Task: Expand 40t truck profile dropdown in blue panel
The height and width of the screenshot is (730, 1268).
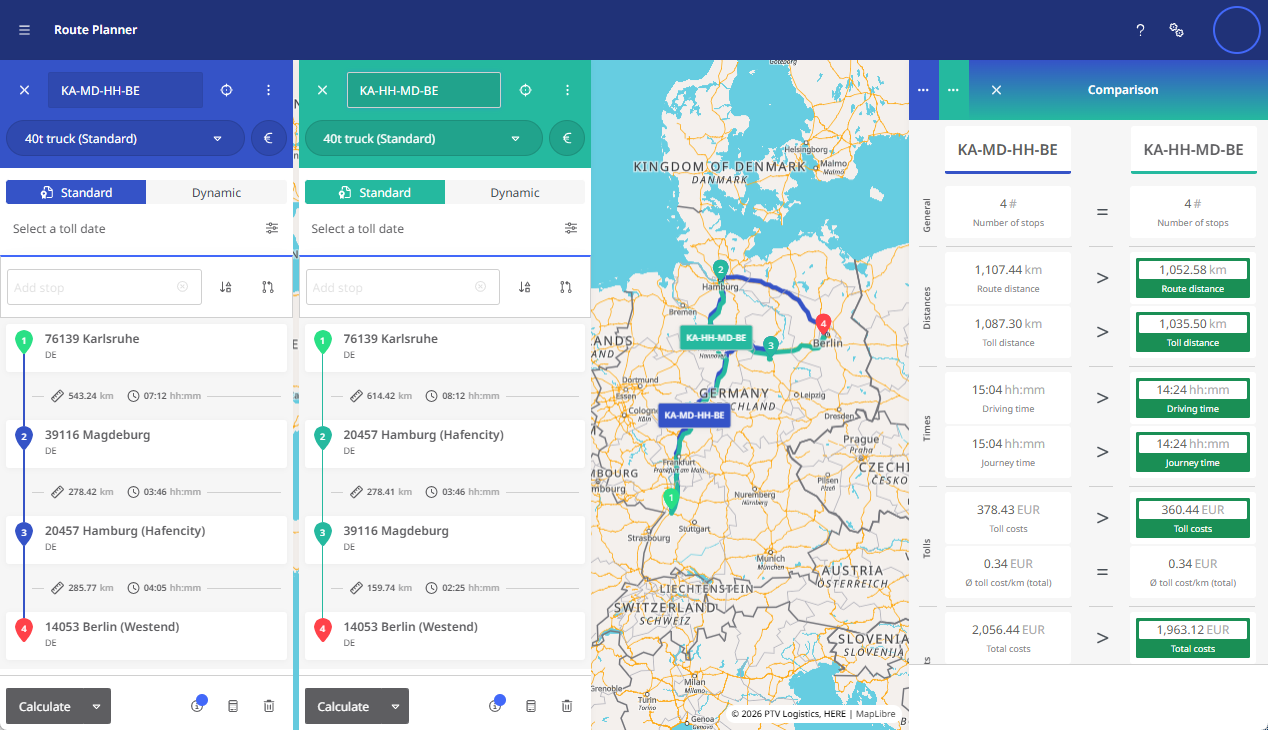Action: tap(126, 139)
